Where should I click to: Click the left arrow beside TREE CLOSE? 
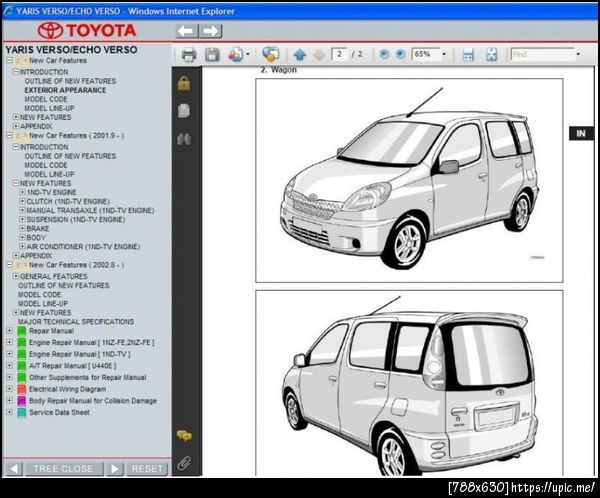coord(14,469)
